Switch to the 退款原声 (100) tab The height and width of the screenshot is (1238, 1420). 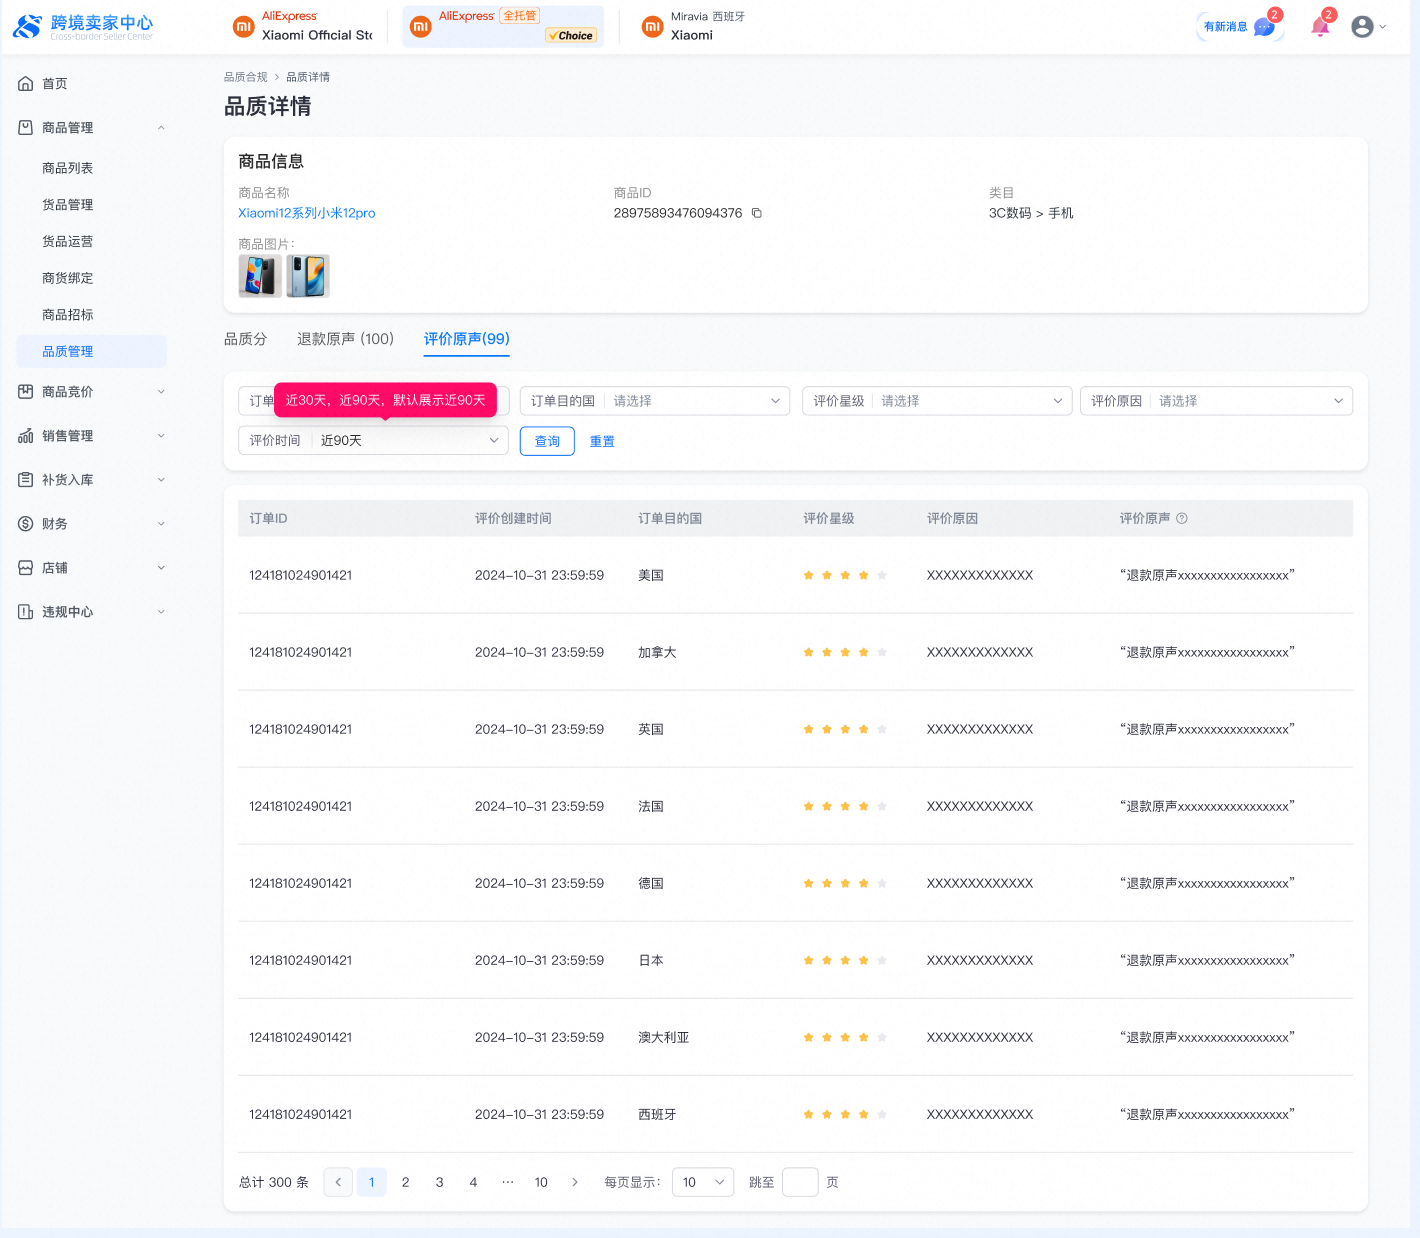[345, 339]
